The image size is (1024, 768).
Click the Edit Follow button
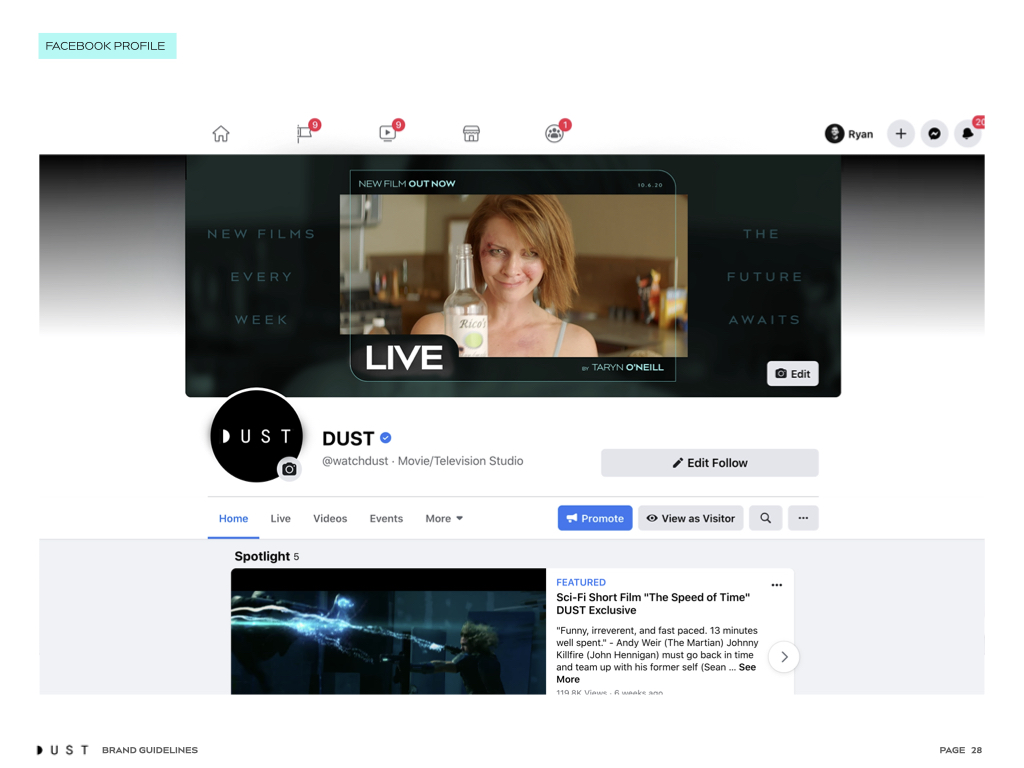pos(709,463)
